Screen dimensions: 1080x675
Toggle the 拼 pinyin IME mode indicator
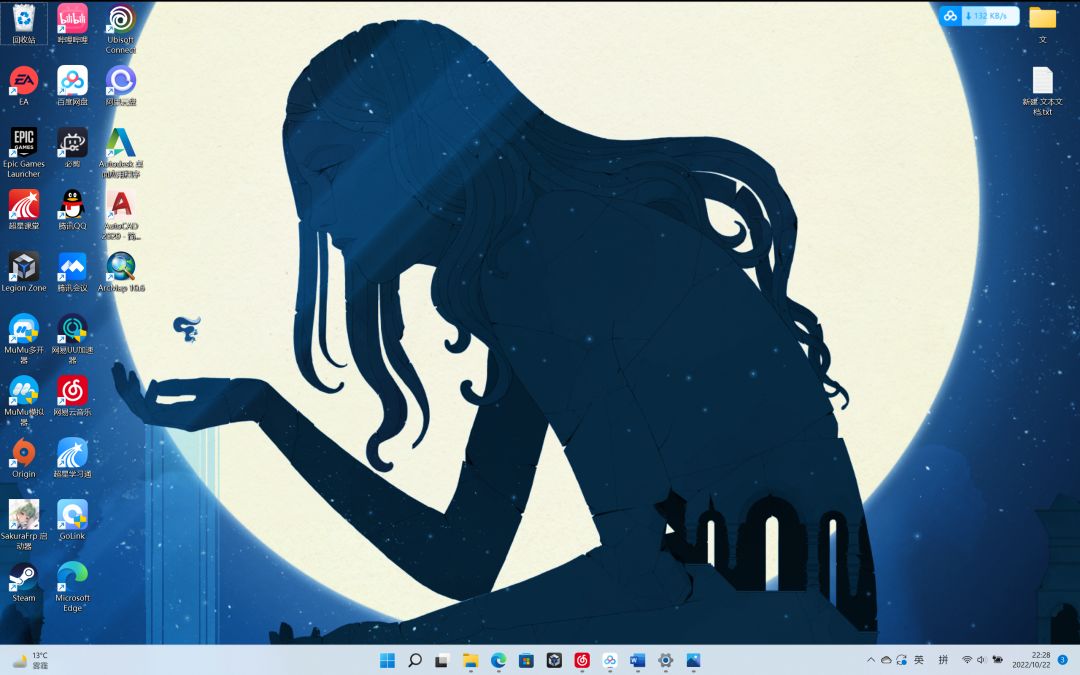944,660
